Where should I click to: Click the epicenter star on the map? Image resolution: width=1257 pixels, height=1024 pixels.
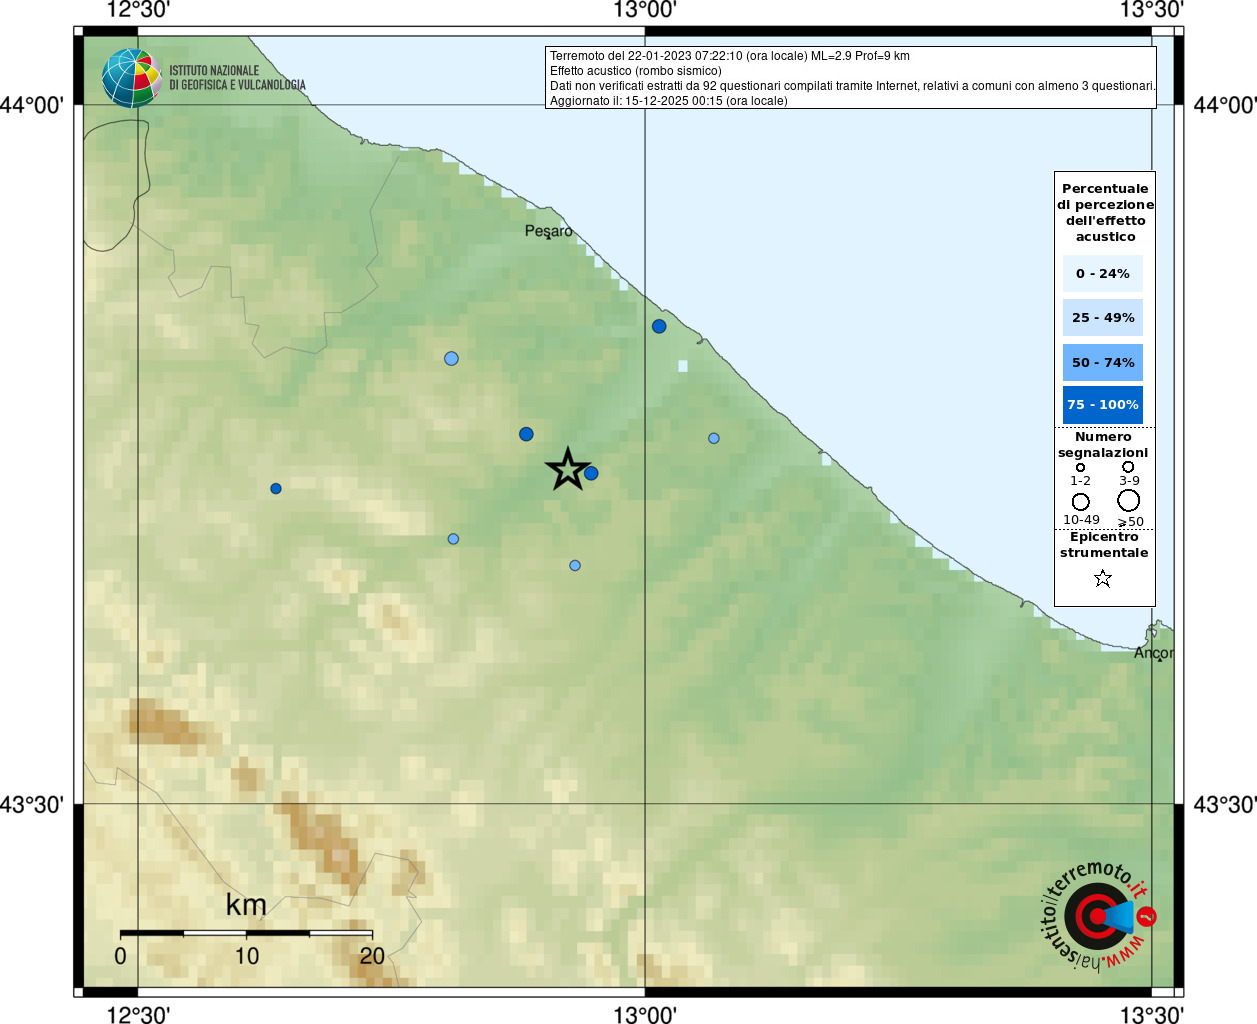coord(568,469)
